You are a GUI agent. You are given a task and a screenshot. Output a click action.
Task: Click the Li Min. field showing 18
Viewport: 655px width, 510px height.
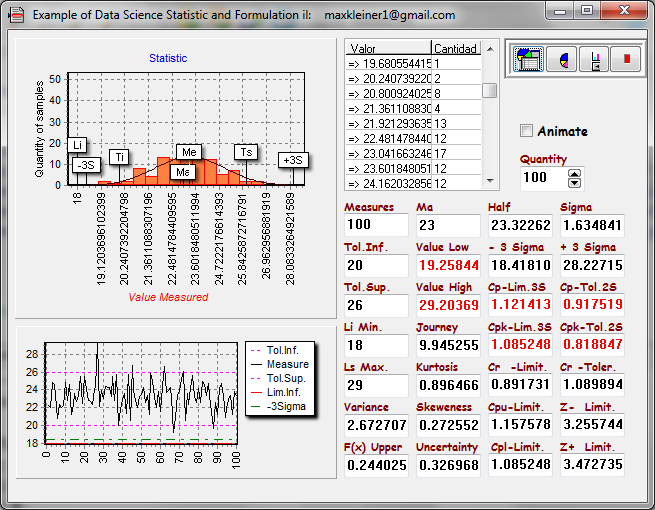(x=375, y=345)
